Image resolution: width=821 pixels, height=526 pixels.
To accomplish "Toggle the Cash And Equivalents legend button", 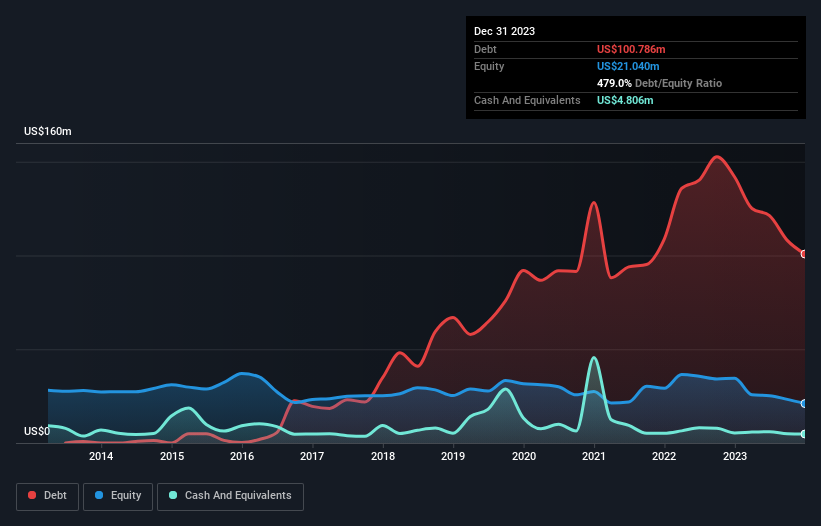I will click(230, 496).
